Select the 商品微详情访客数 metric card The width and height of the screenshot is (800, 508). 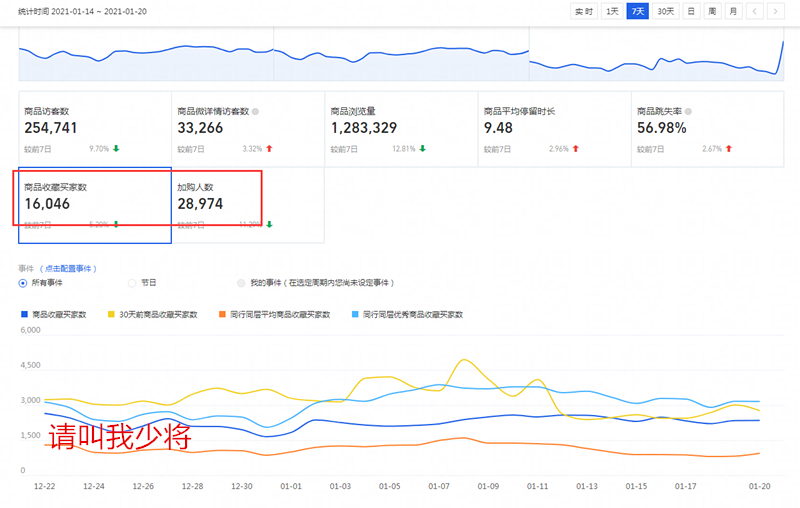click(x=248, y=129)
